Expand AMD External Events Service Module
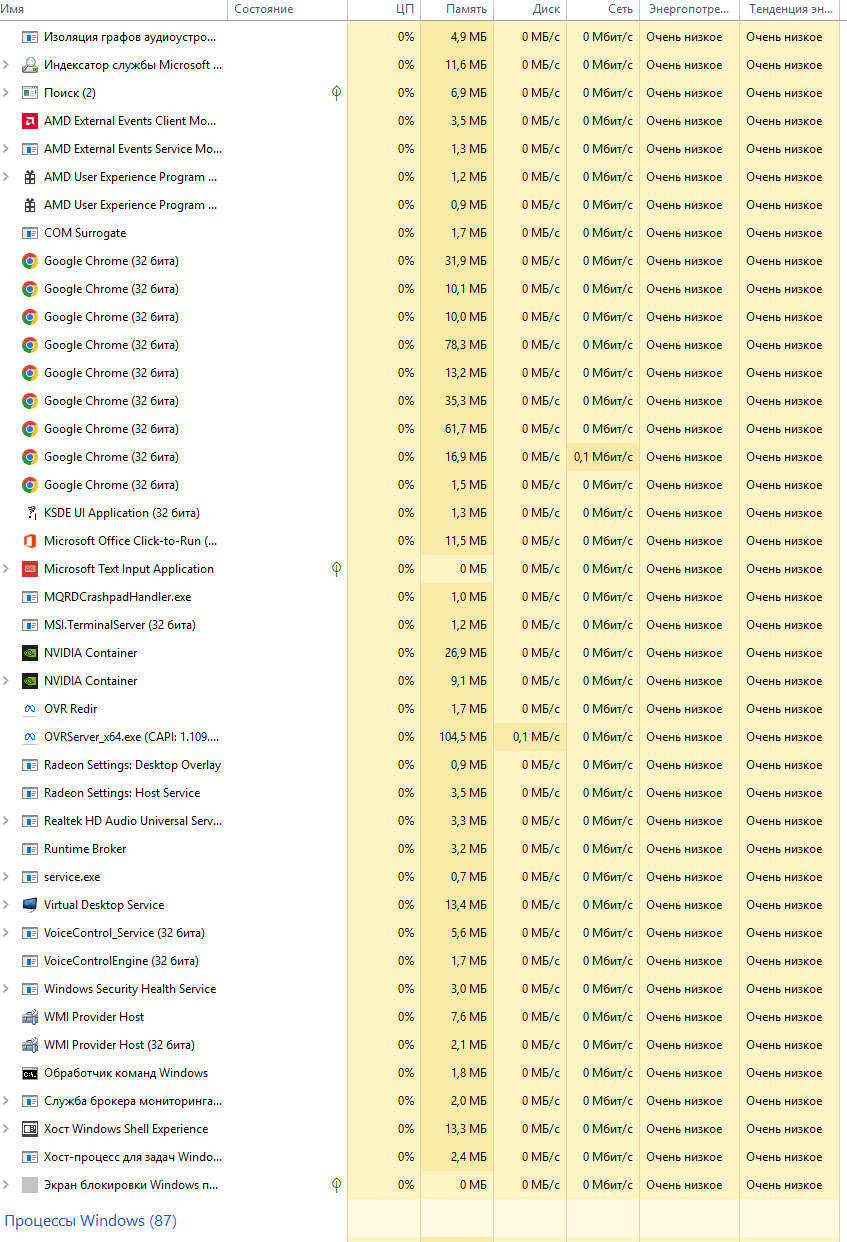The image size is (847, 1242). coord(7,149)
